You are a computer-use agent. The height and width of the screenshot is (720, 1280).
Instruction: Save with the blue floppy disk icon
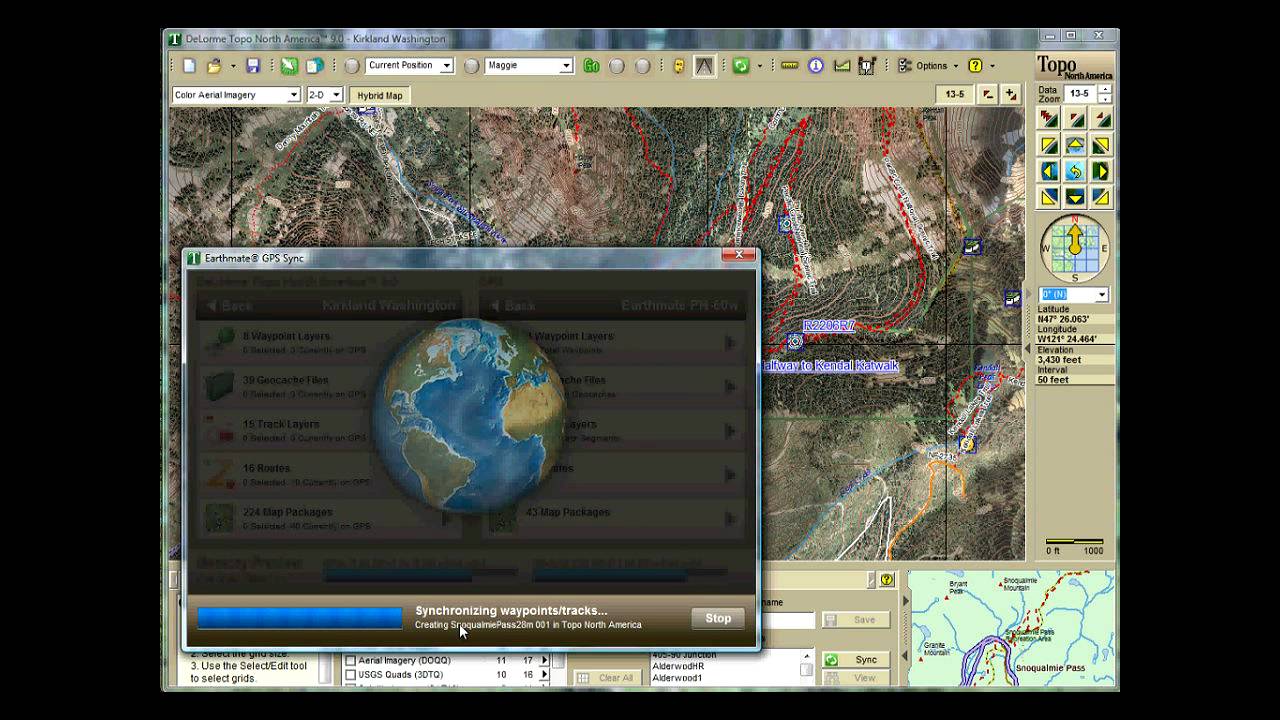253,66
